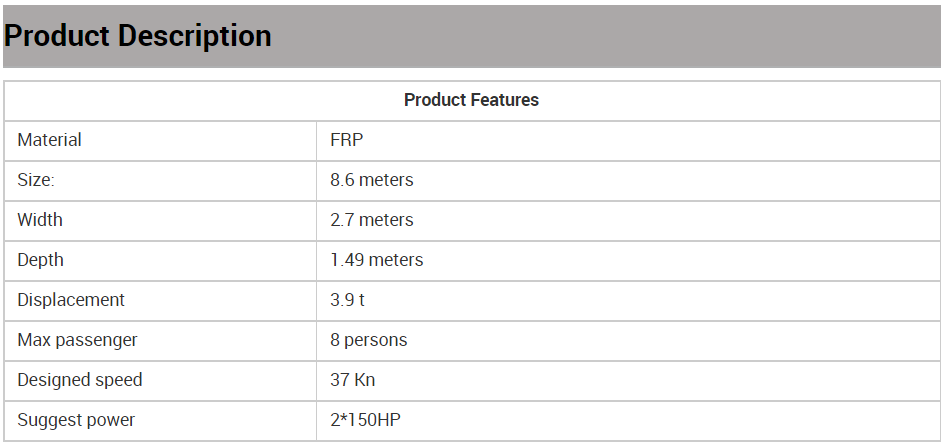Click the word meters in the Depth row
943x446 pixels.
coord(396,260)
